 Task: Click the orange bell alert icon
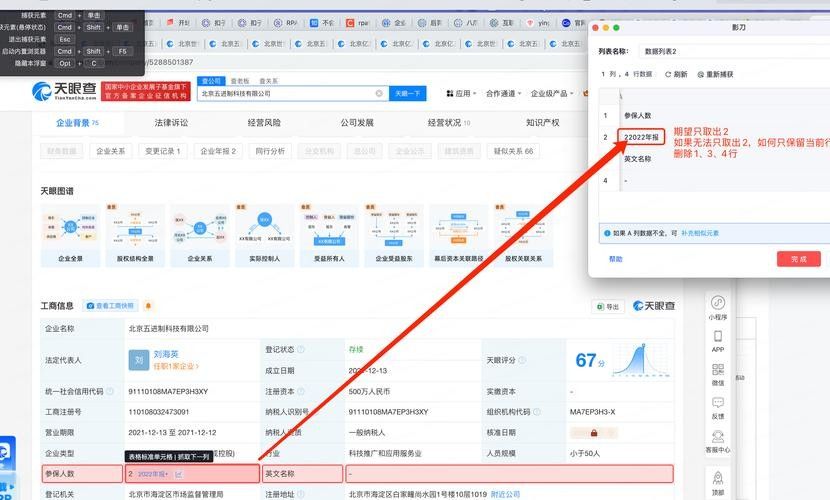tap(148, 306)
